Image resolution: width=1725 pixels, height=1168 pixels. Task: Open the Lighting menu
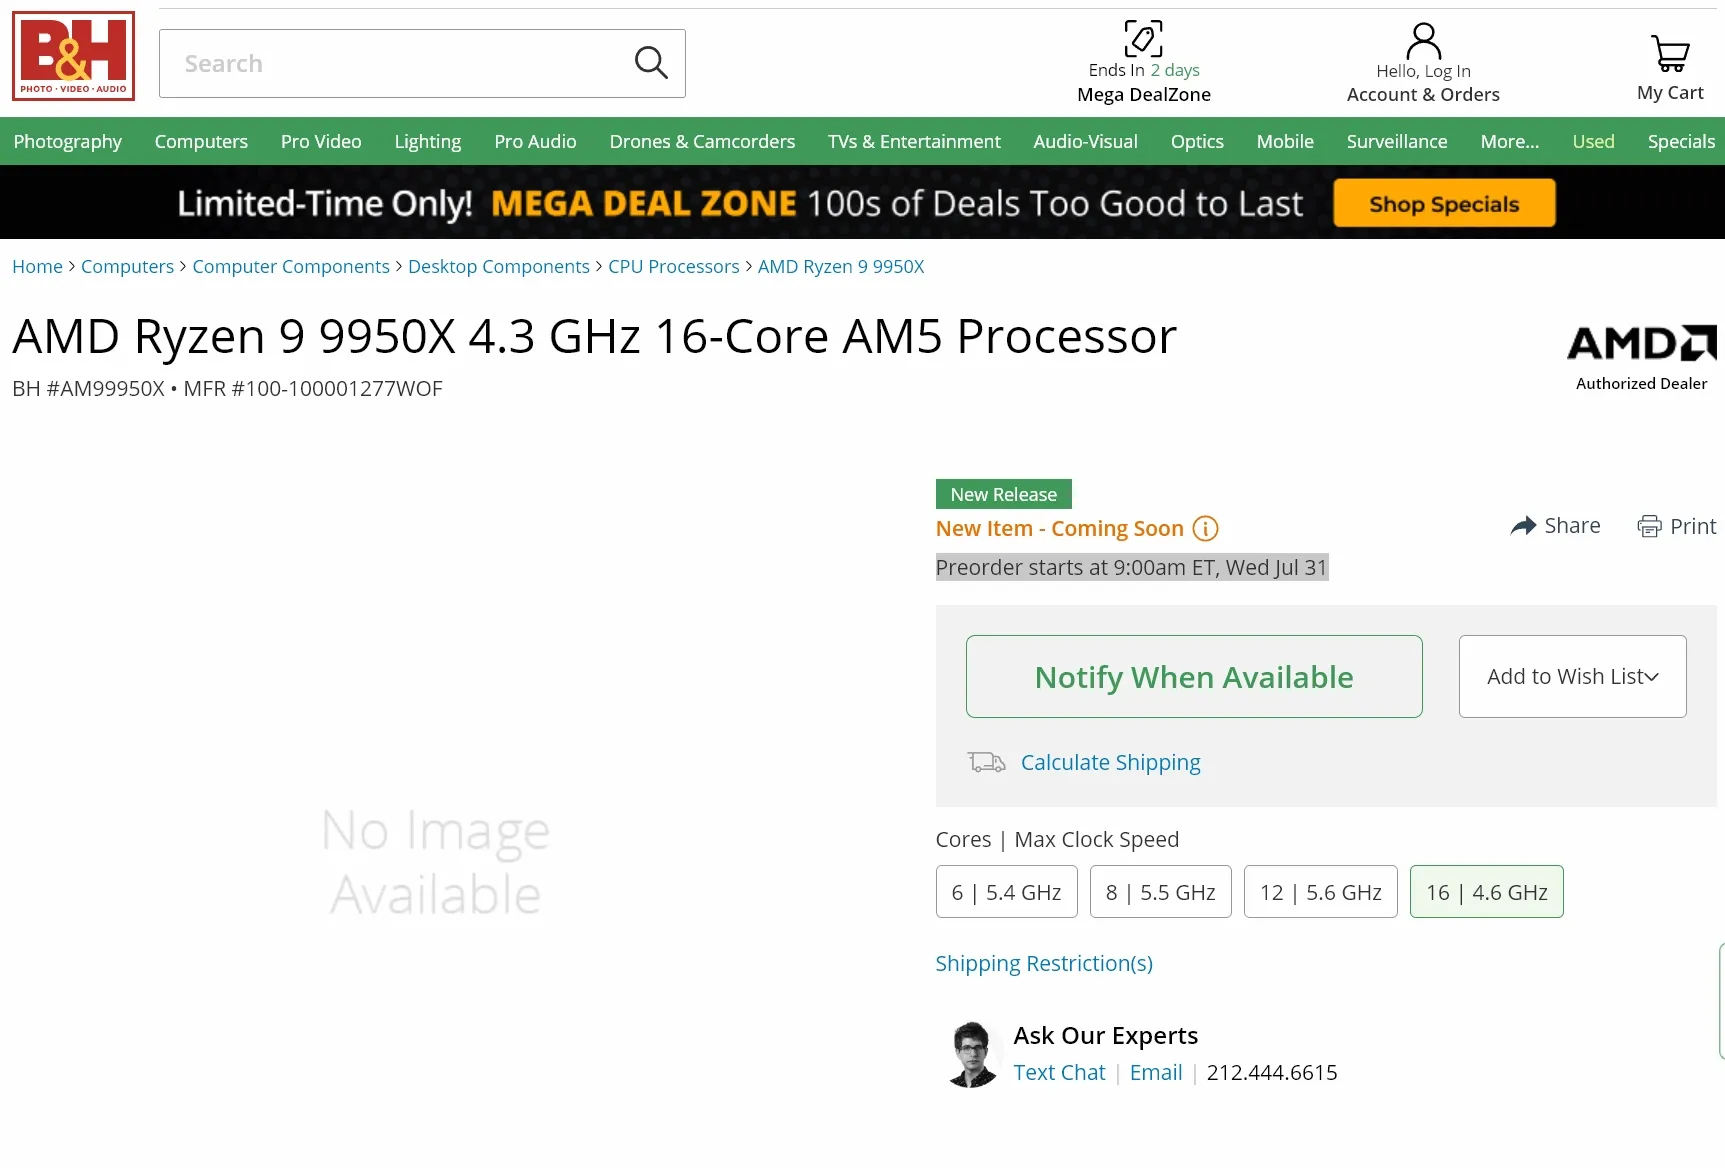pyautogui.click(x=427, y=141)
